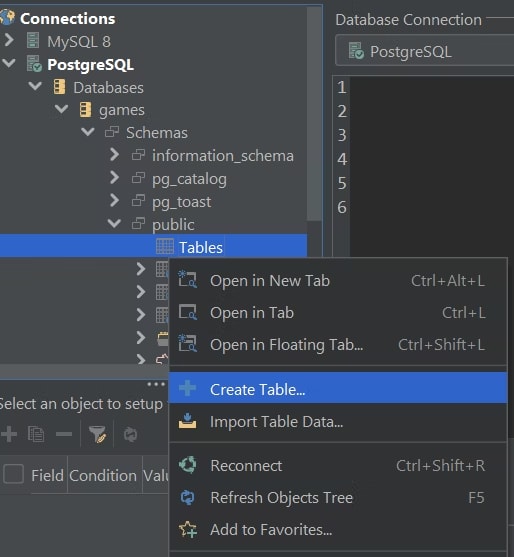Choose Open in Floating Tab... entry
Screen dimensions: 514x557
pos(338,345)
